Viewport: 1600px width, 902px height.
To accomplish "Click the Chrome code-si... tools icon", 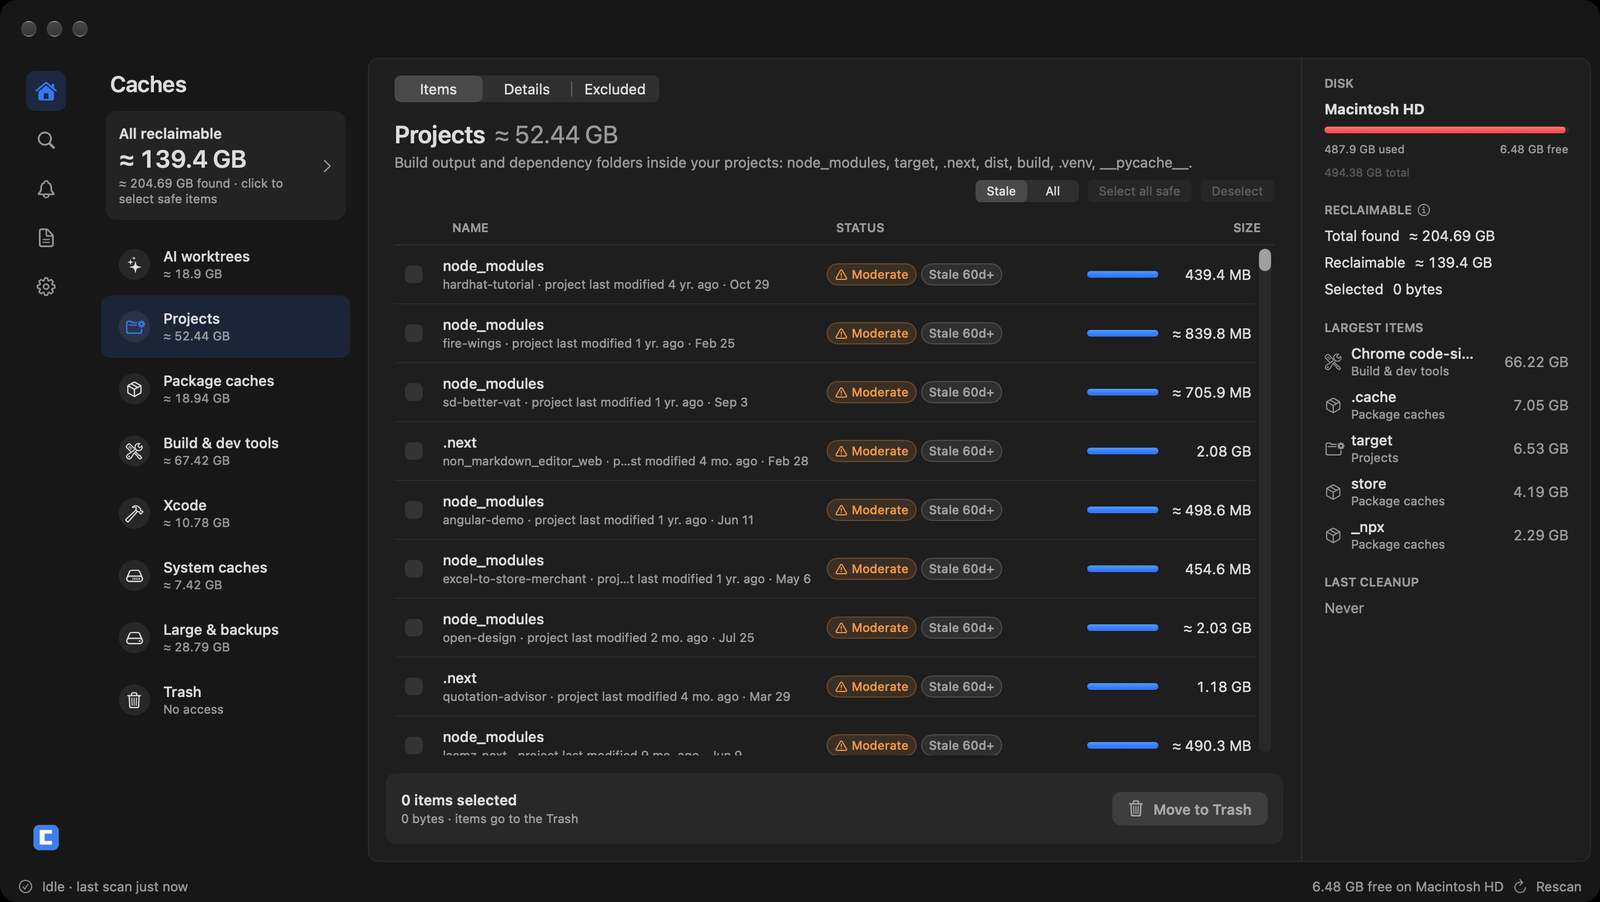I will (x=1333, y=362).
